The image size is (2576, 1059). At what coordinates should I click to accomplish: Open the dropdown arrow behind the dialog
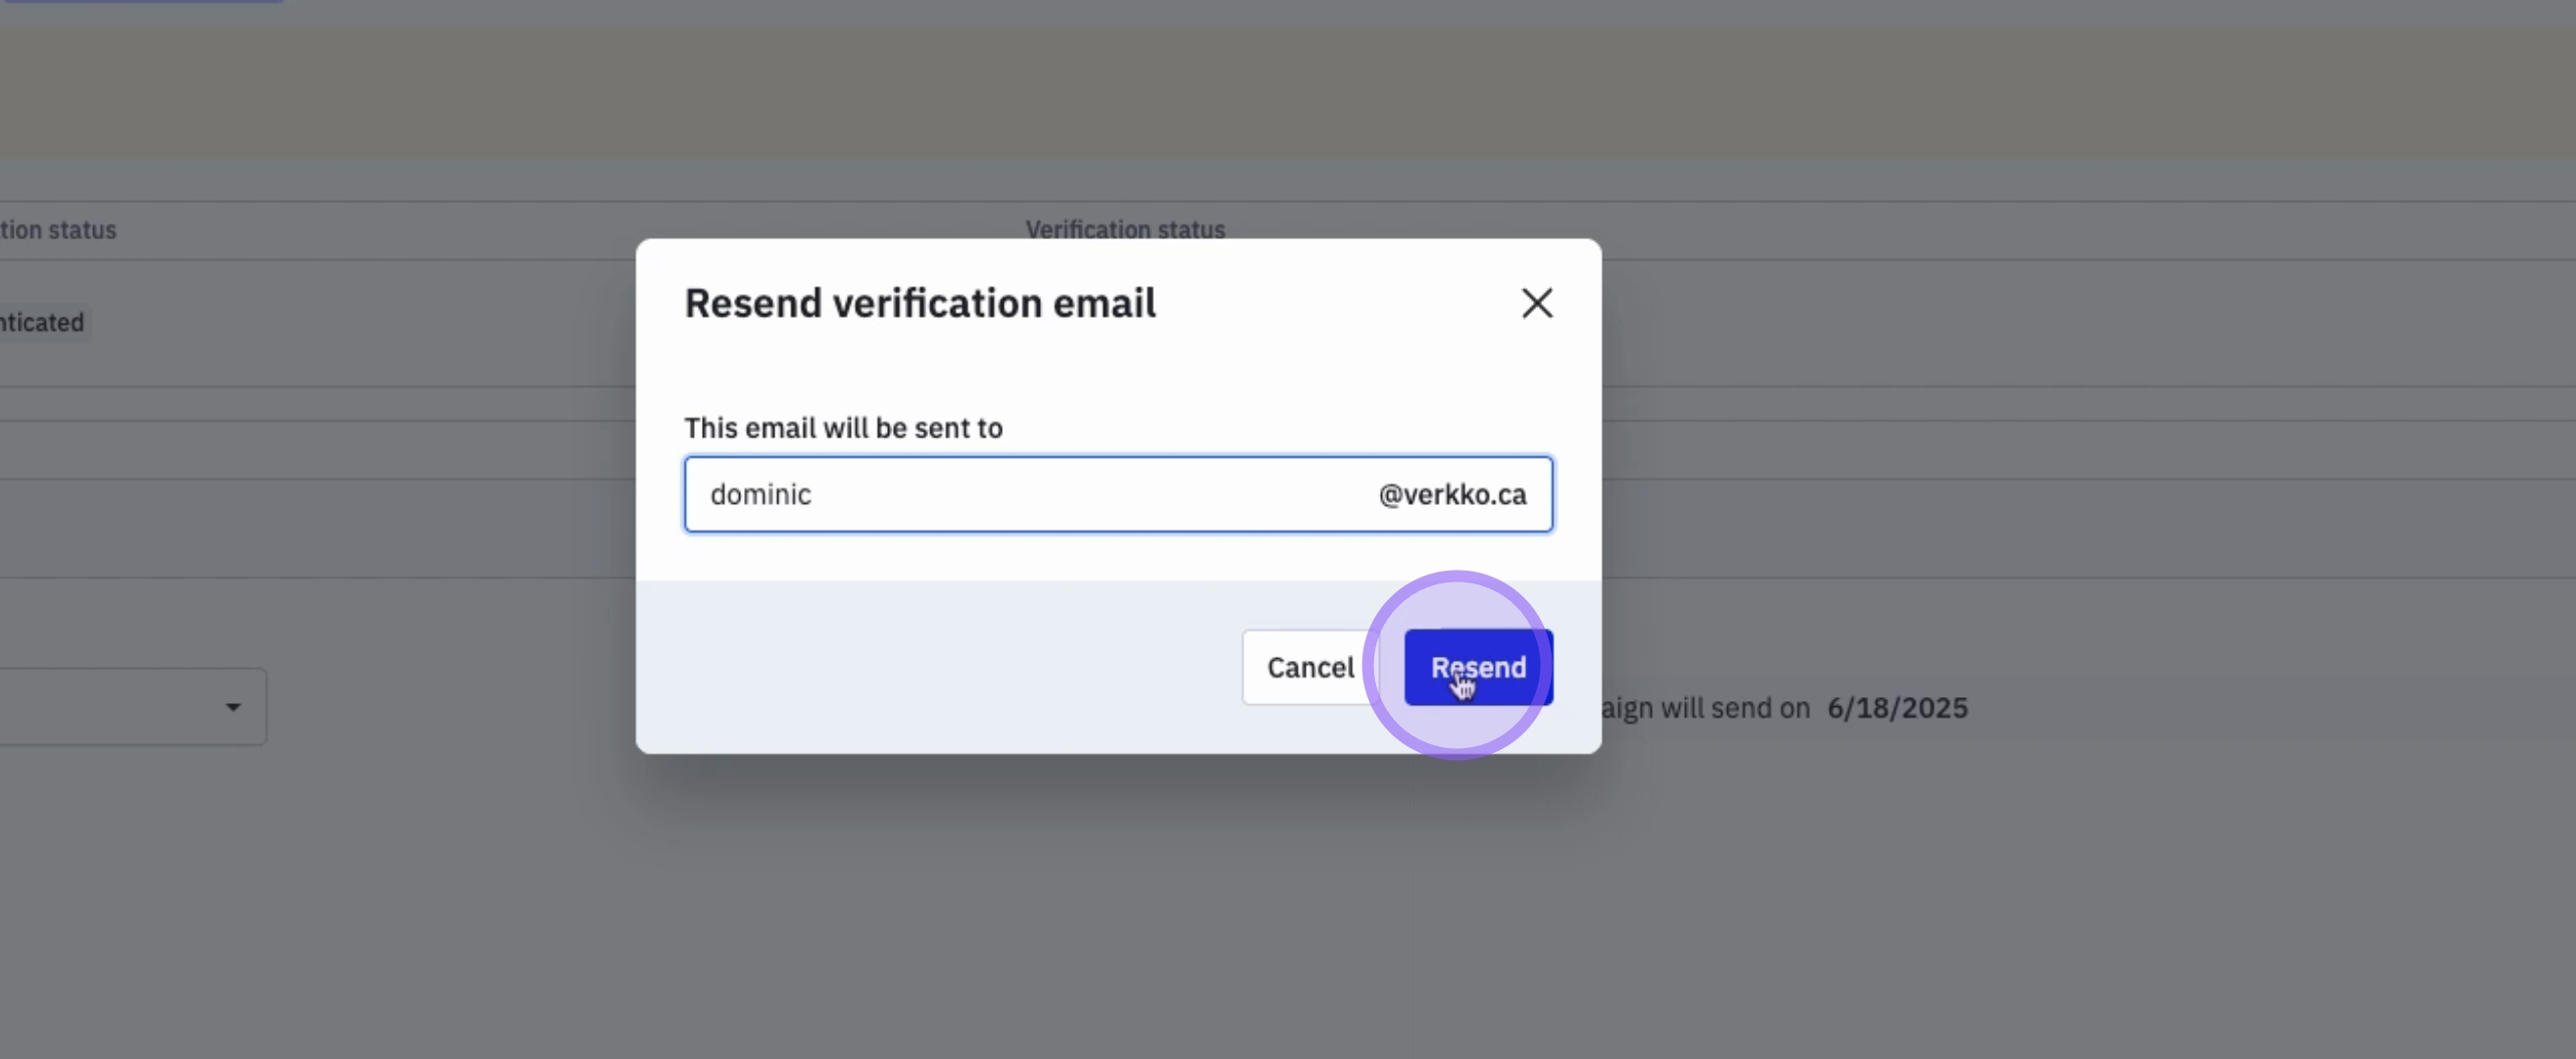coord(233,707)
